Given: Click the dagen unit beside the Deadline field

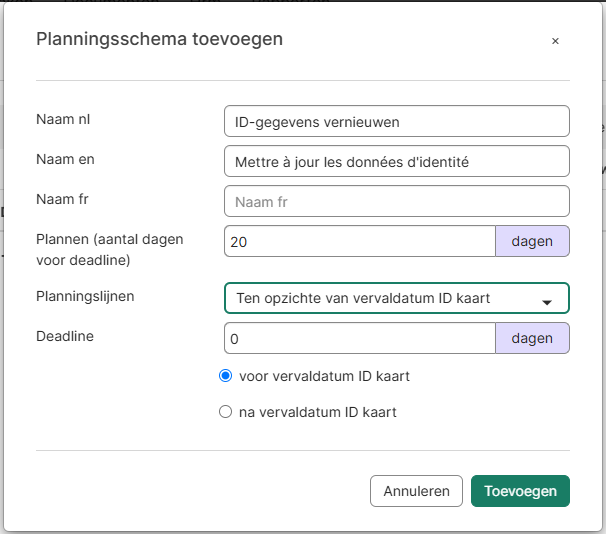Looking at the screenshot, I should click(532, 338).
